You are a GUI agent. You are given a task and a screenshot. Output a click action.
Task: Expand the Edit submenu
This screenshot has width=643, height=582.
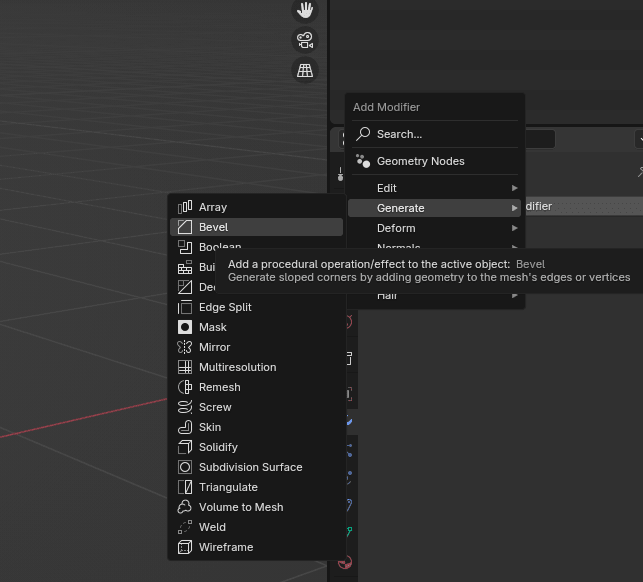tap(434, 188)
